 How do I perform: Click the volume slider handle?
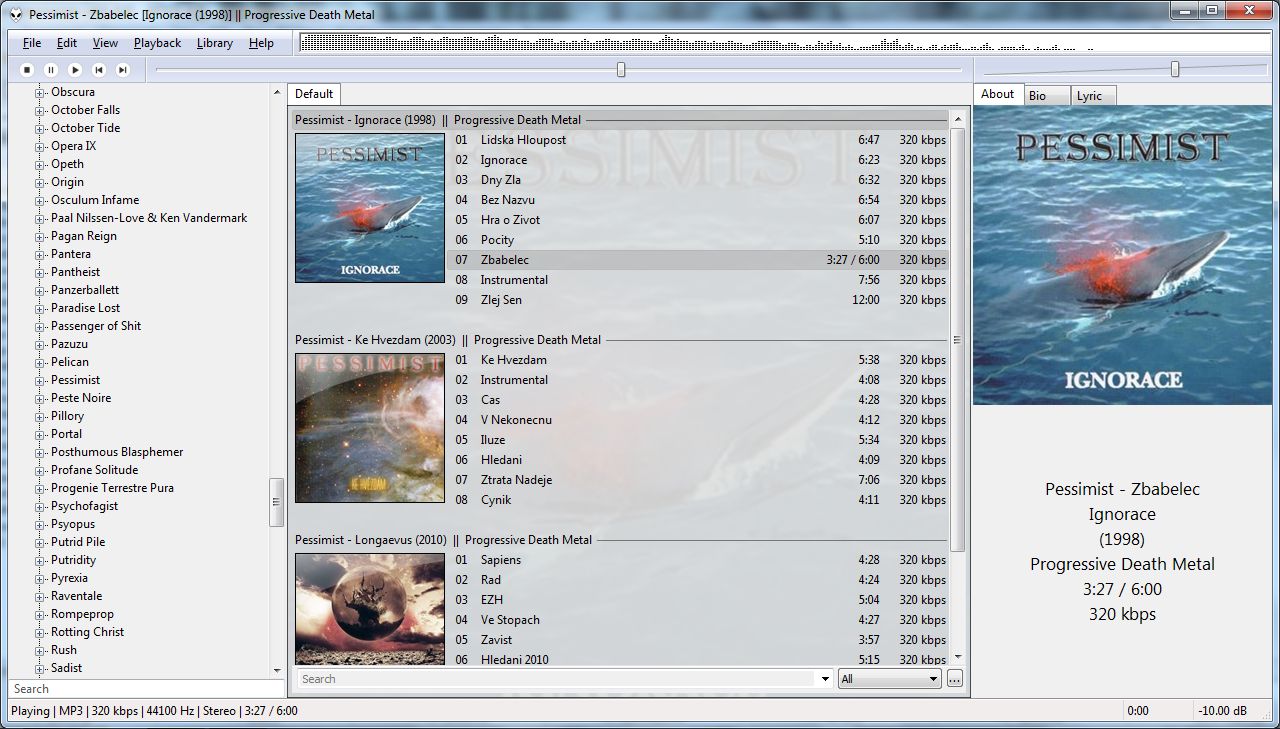(1175, 69)
